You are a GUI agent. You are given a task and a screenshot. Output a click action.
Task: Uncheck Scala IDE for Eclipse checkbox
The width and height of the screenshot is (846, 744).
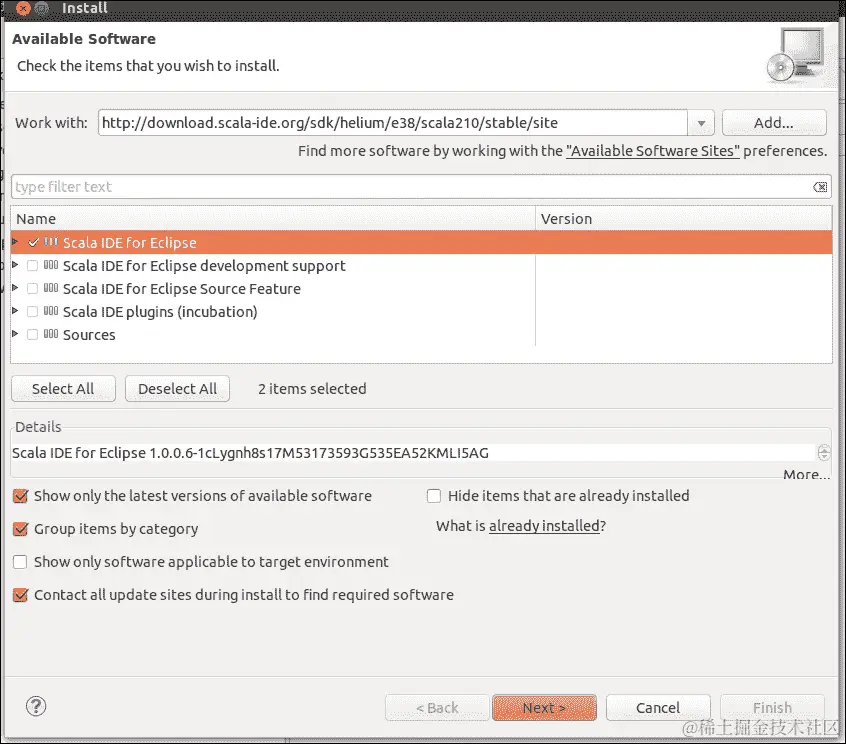[x=33, y=242]
